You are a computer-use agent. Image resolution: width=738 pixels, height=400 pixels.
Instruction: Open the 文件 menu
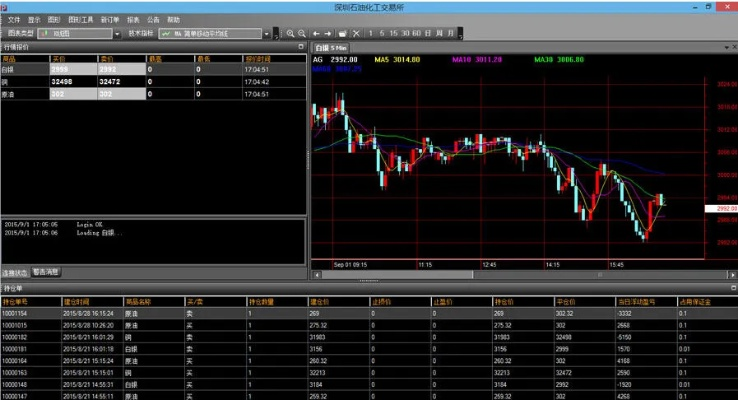tap(14, 19)
